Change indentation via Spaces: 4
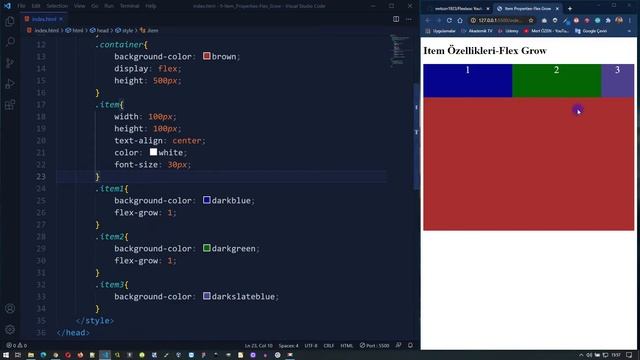 point(288,346)
